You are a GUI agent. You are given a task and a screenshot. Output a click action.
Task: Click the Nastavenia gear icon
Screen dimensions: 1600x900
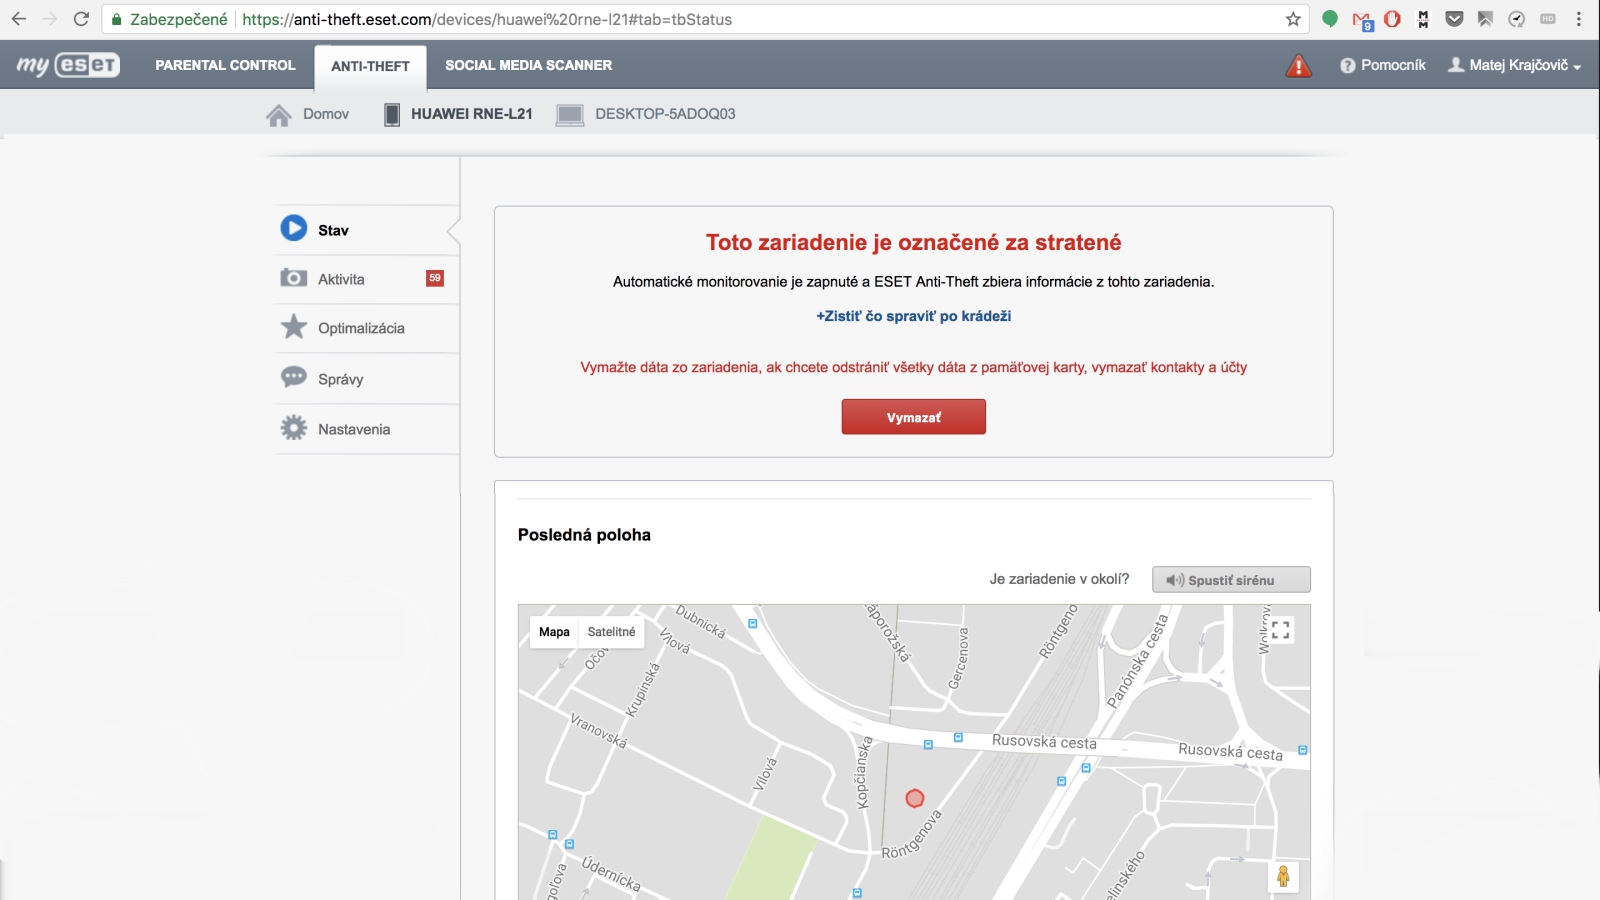point(293,428)
